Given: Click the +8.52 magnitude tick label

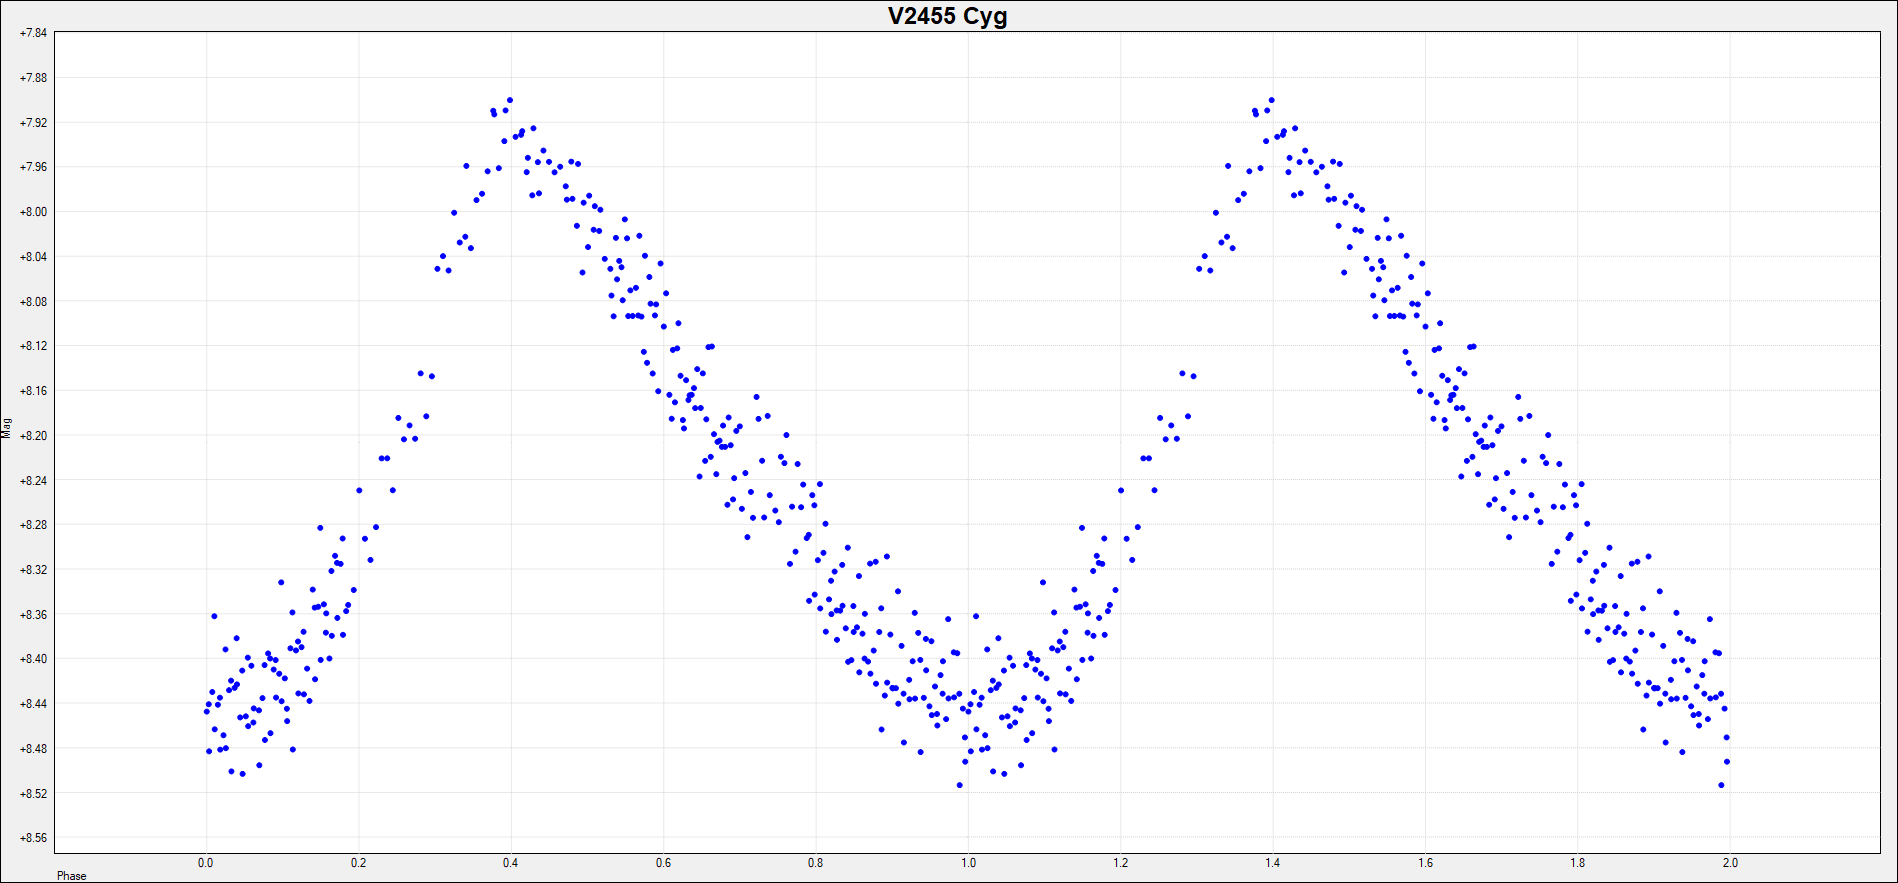Looking at the screenshot, I should 33,794.
